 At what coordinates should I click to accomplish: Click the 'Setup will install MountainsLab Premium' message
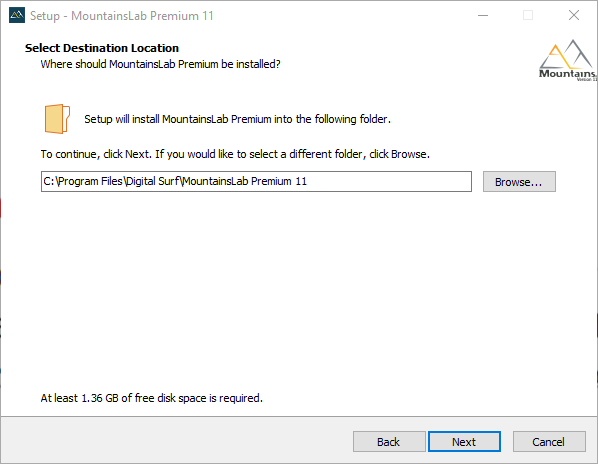[238, 119]
